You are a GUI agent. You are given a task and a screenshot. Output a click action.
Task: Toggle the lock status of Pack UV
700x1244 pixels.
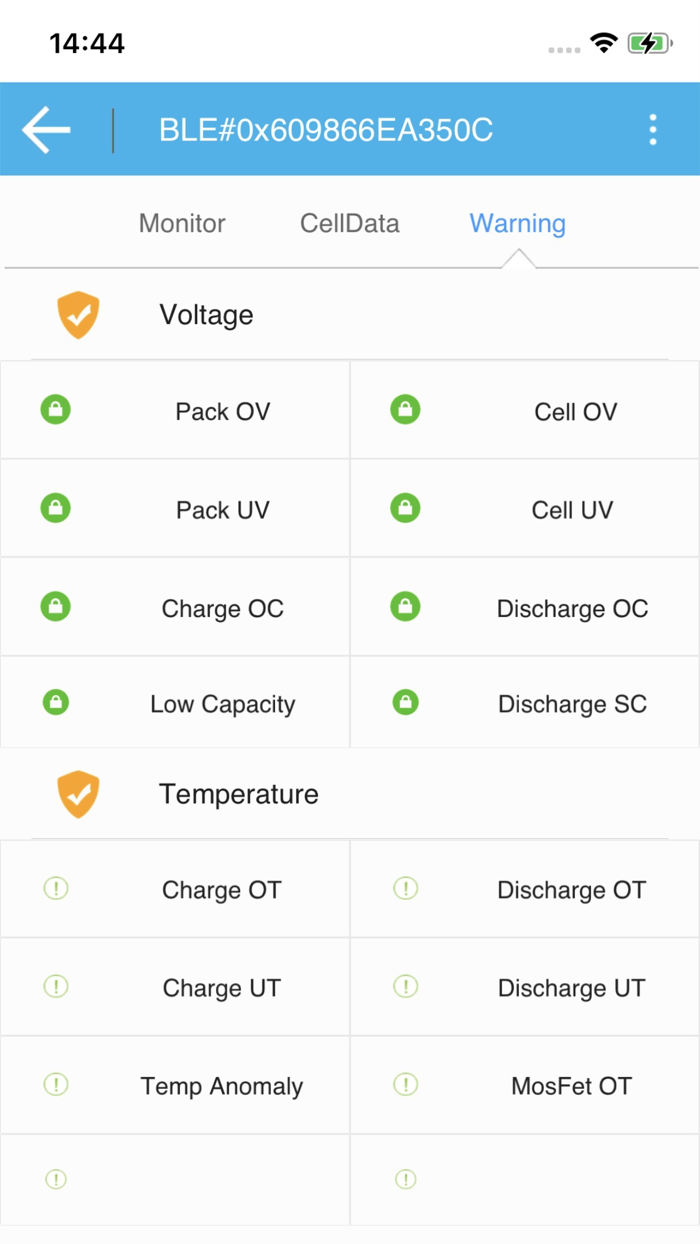point(55,507)
